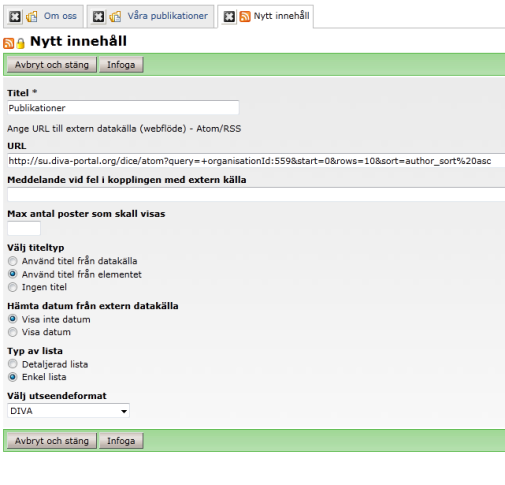
Task: Click the Max antal poster field
Action: pos(24,228)
